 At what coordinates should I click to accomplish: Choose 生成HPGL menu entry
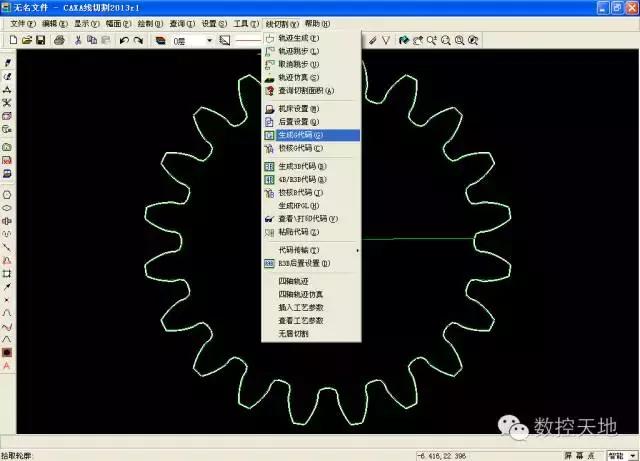click(x=311, y=205)
